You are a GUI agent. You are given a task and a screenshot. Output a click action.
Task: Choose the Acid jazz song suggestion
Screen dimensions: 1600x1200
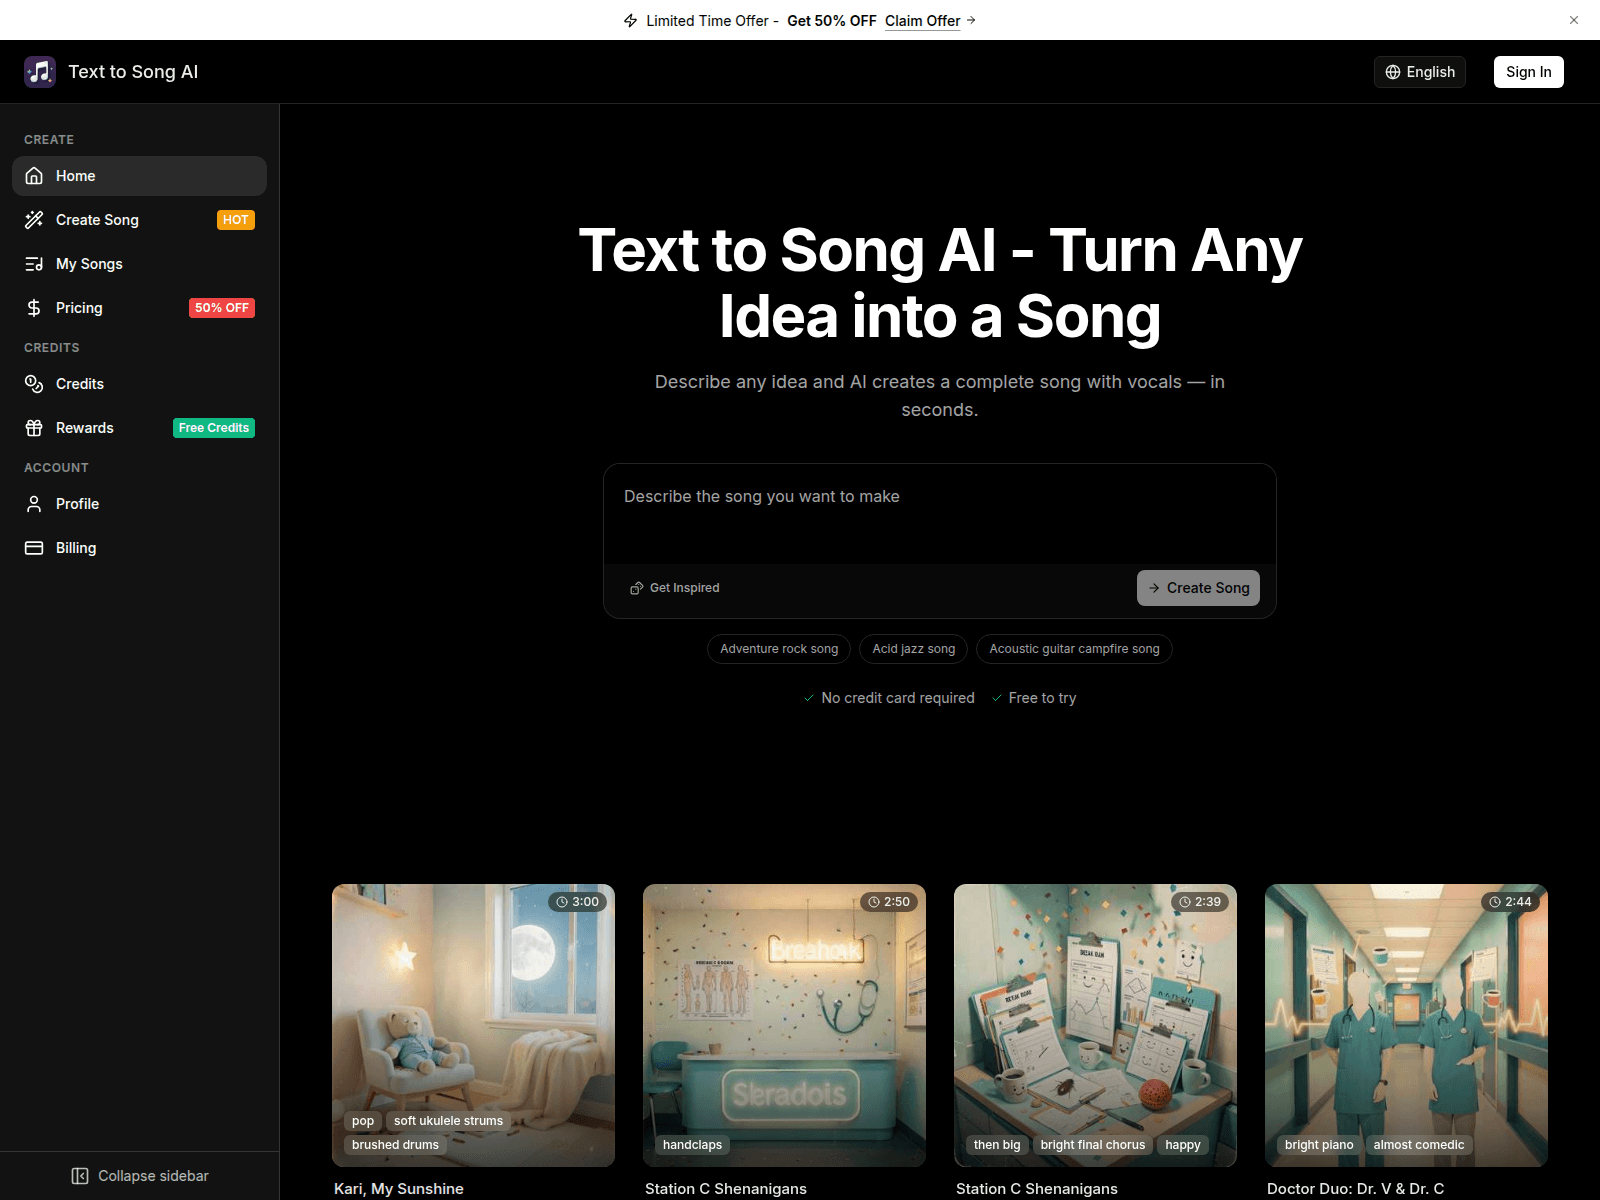pos(913,649)
